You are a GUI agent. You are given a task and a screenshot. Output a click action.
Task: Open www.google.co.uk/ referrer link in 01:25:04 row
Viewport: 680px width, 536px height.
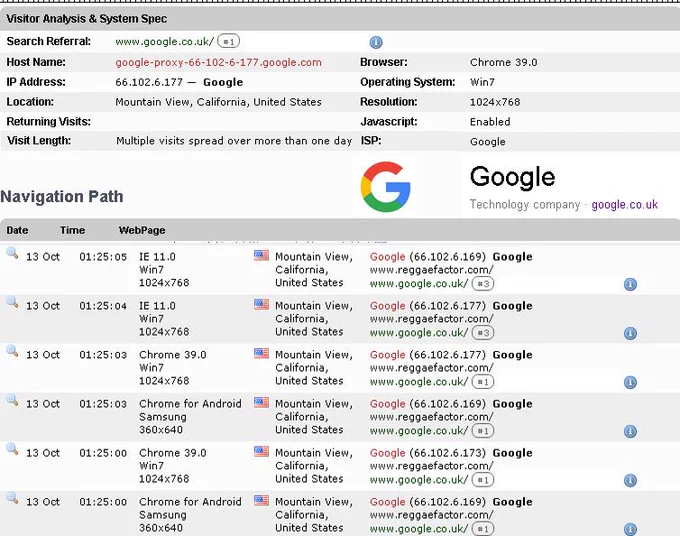pyautogui.click(x=419, y=333)
